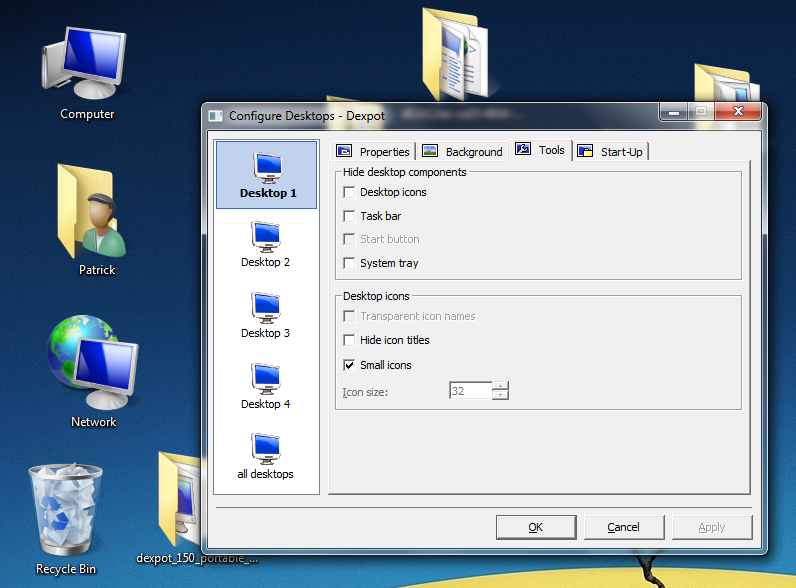This screenshot has width=796, height=588.
Task: Click the Desktop 2 label
Action: click(266, 262)
